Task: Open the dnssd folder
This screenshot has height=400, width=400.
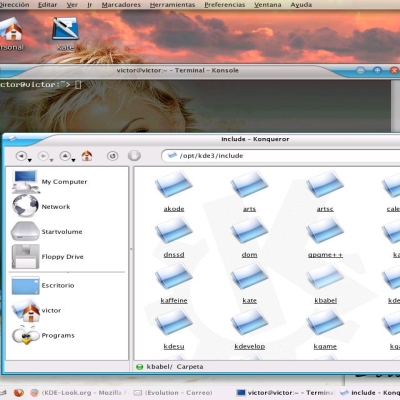Action: 174,238
